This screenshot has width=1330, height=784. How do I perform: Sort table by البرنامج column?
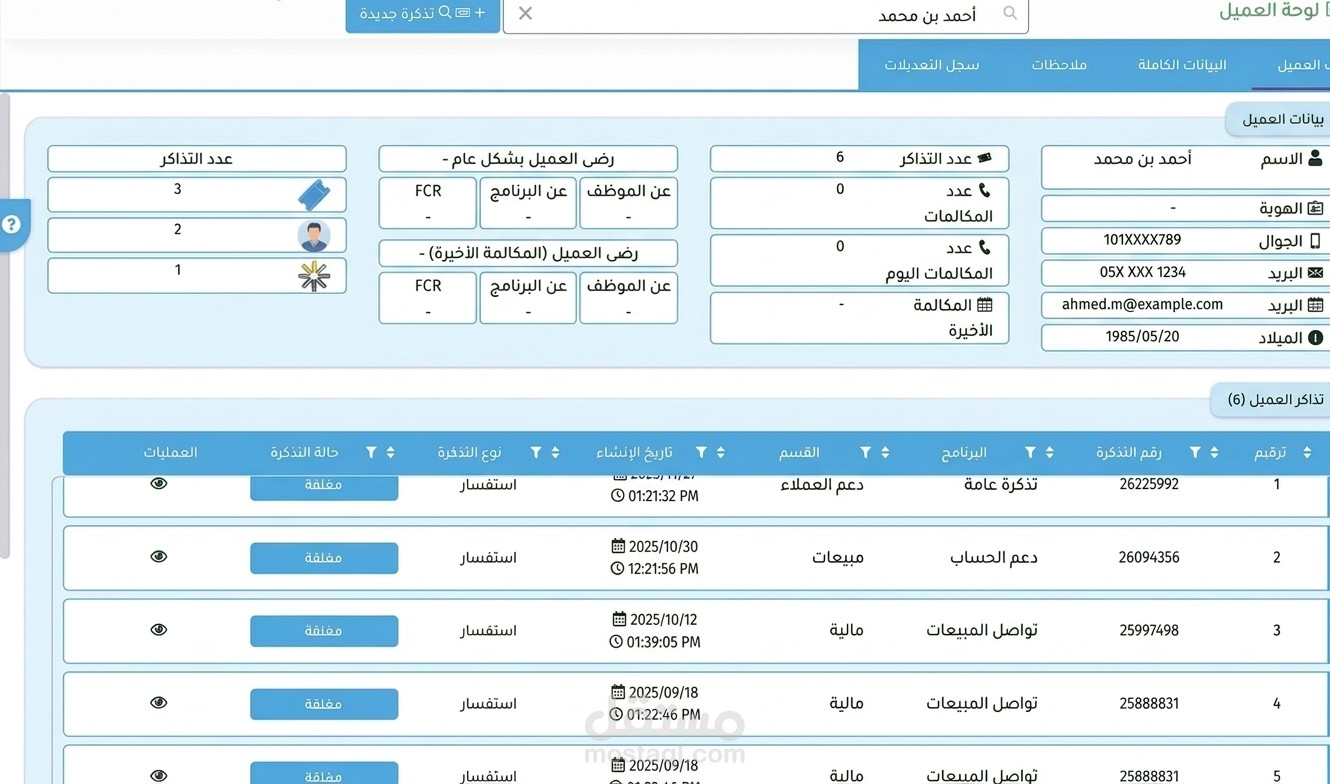pos(1049,453)
